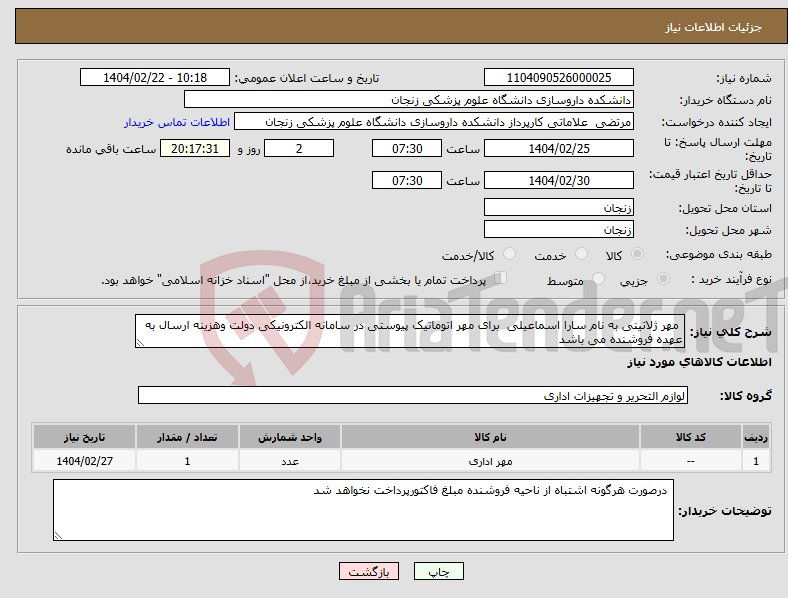Click the چاپ (print) button
This screenshot has width=788, height=598.
coord(438,571)
